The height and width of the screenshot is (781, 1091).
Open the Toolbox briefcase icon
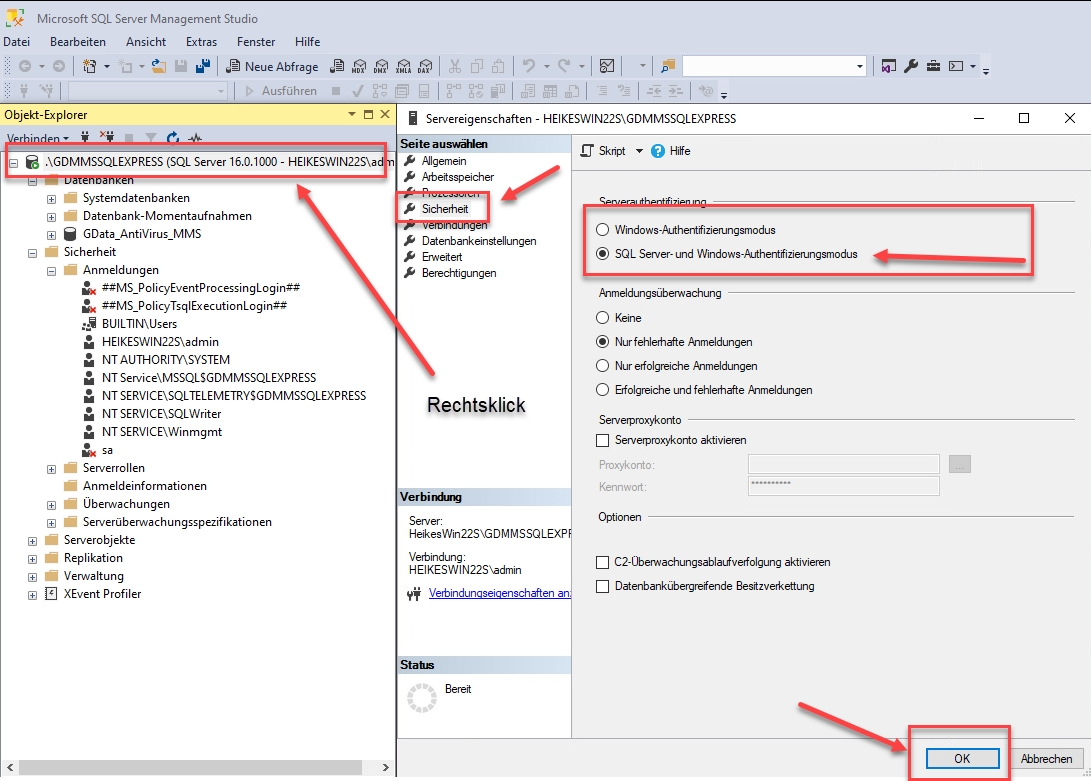(x=933, y=66)
